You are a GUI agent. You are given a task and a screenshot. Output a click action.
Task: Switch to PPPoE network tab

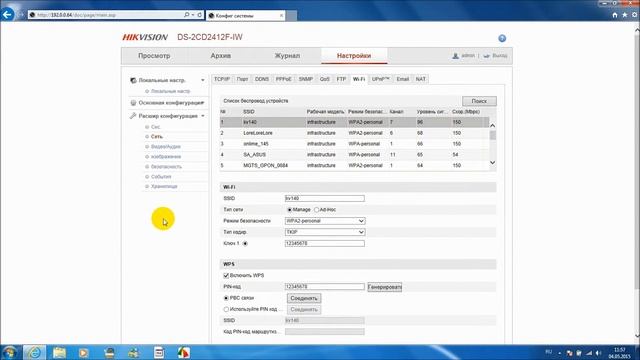(284, 79)
